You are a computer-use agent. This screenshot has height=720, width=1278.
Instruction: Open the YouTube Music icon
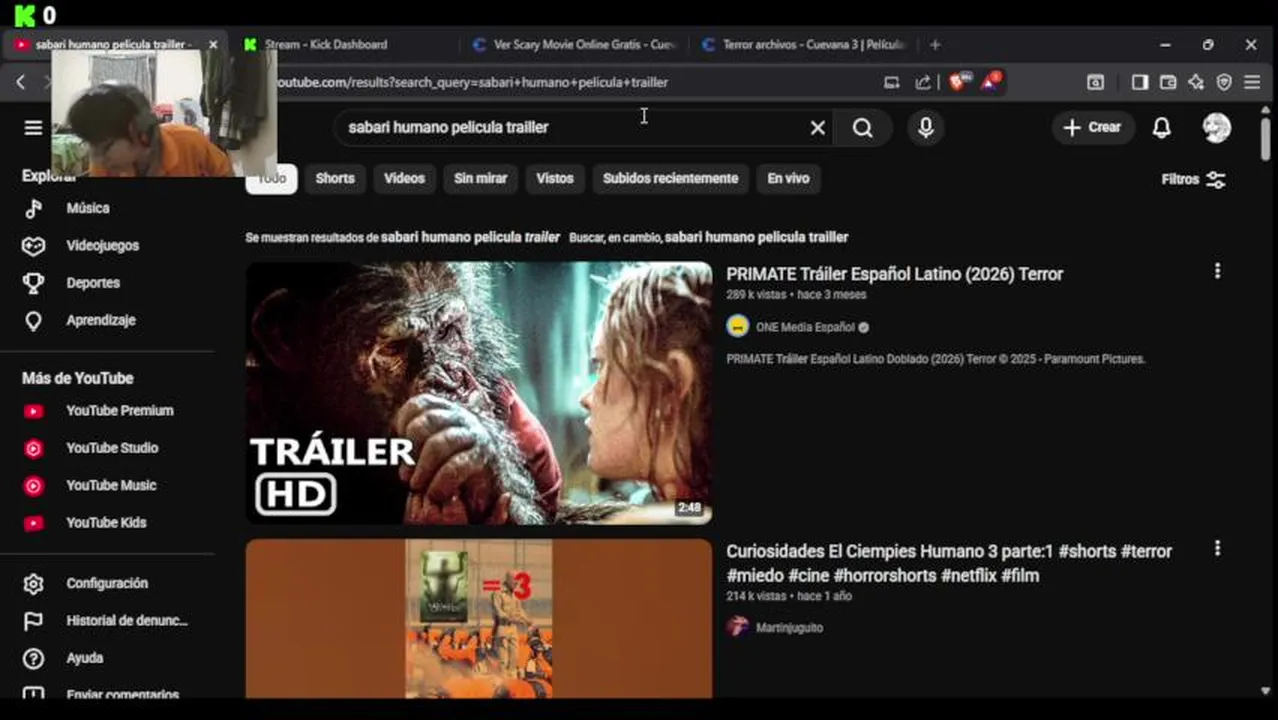pyautogui.click(x=33, y=485)
